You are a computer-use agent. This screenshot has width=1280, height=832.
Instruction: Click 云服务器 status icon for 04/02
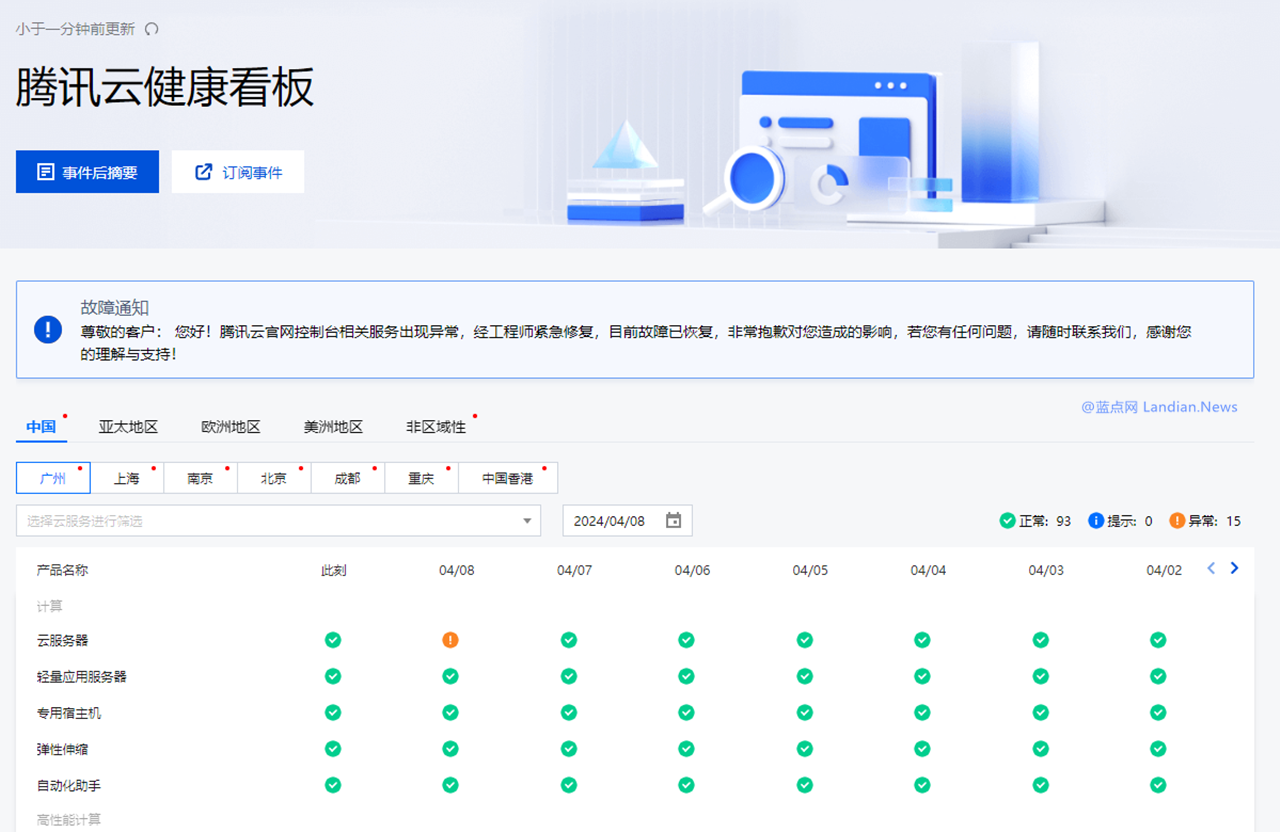coord(1158,640)
